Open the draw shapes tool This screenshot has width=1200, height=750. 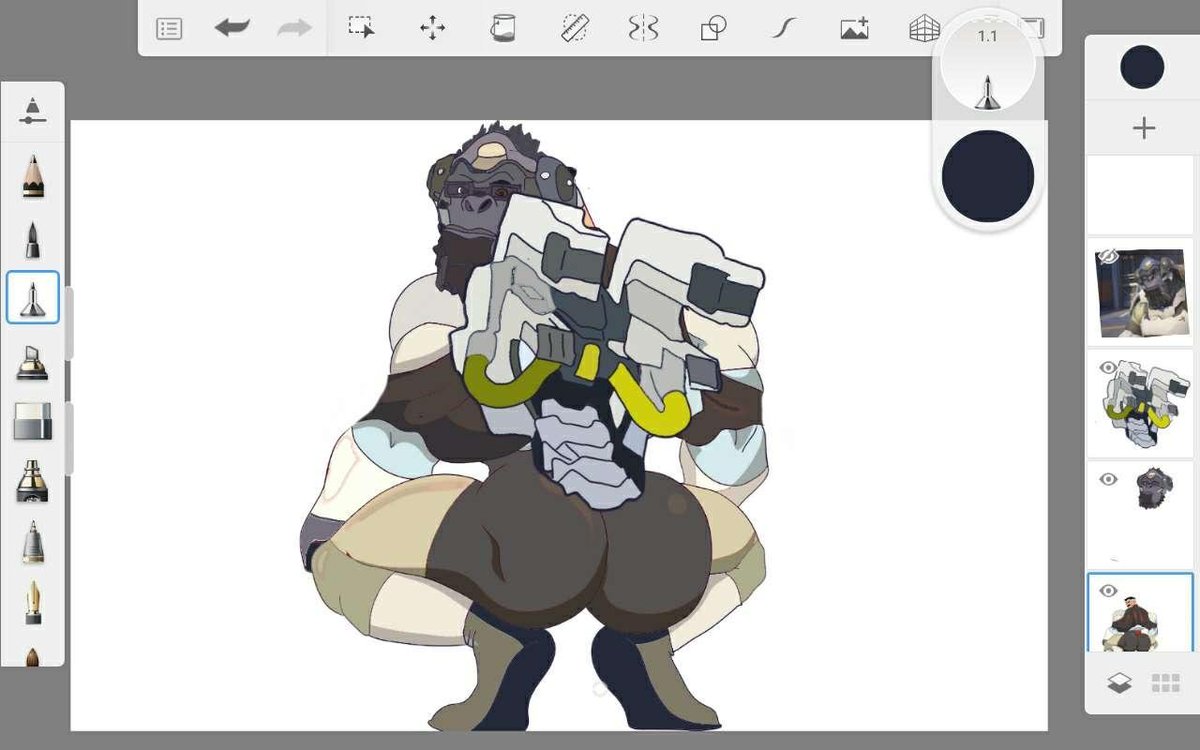(x=713, y=28)
